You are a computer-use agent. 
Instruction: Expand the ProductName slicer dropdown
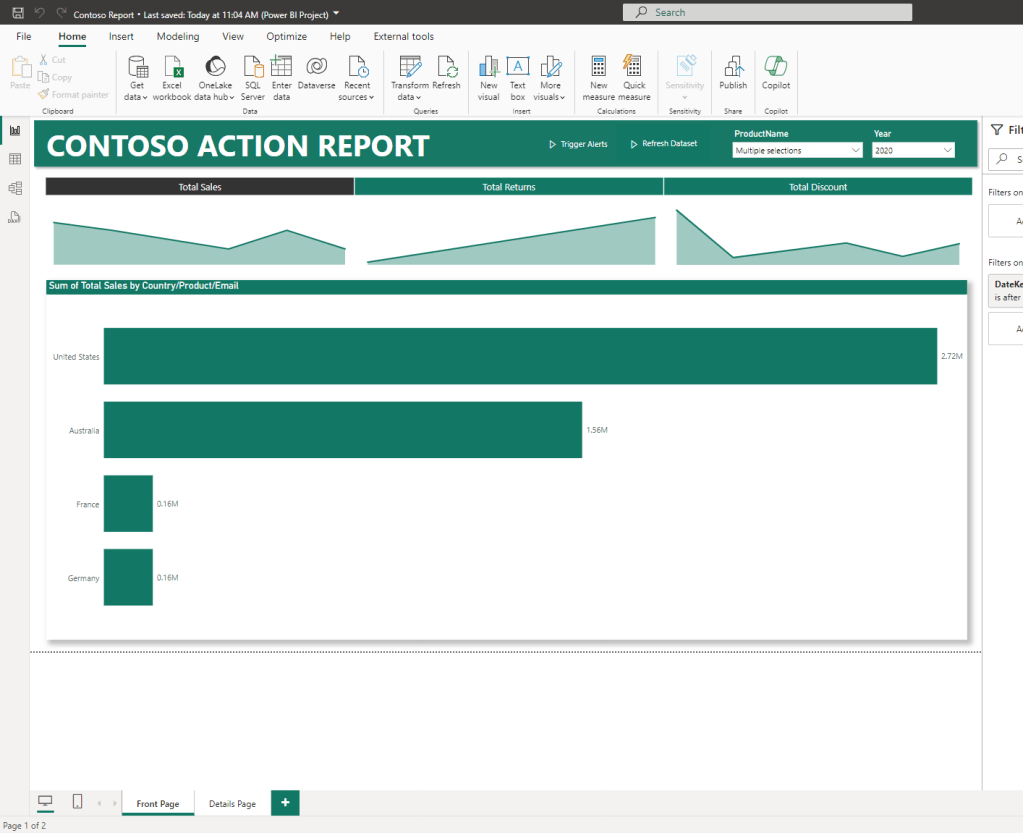pos(797,150)
